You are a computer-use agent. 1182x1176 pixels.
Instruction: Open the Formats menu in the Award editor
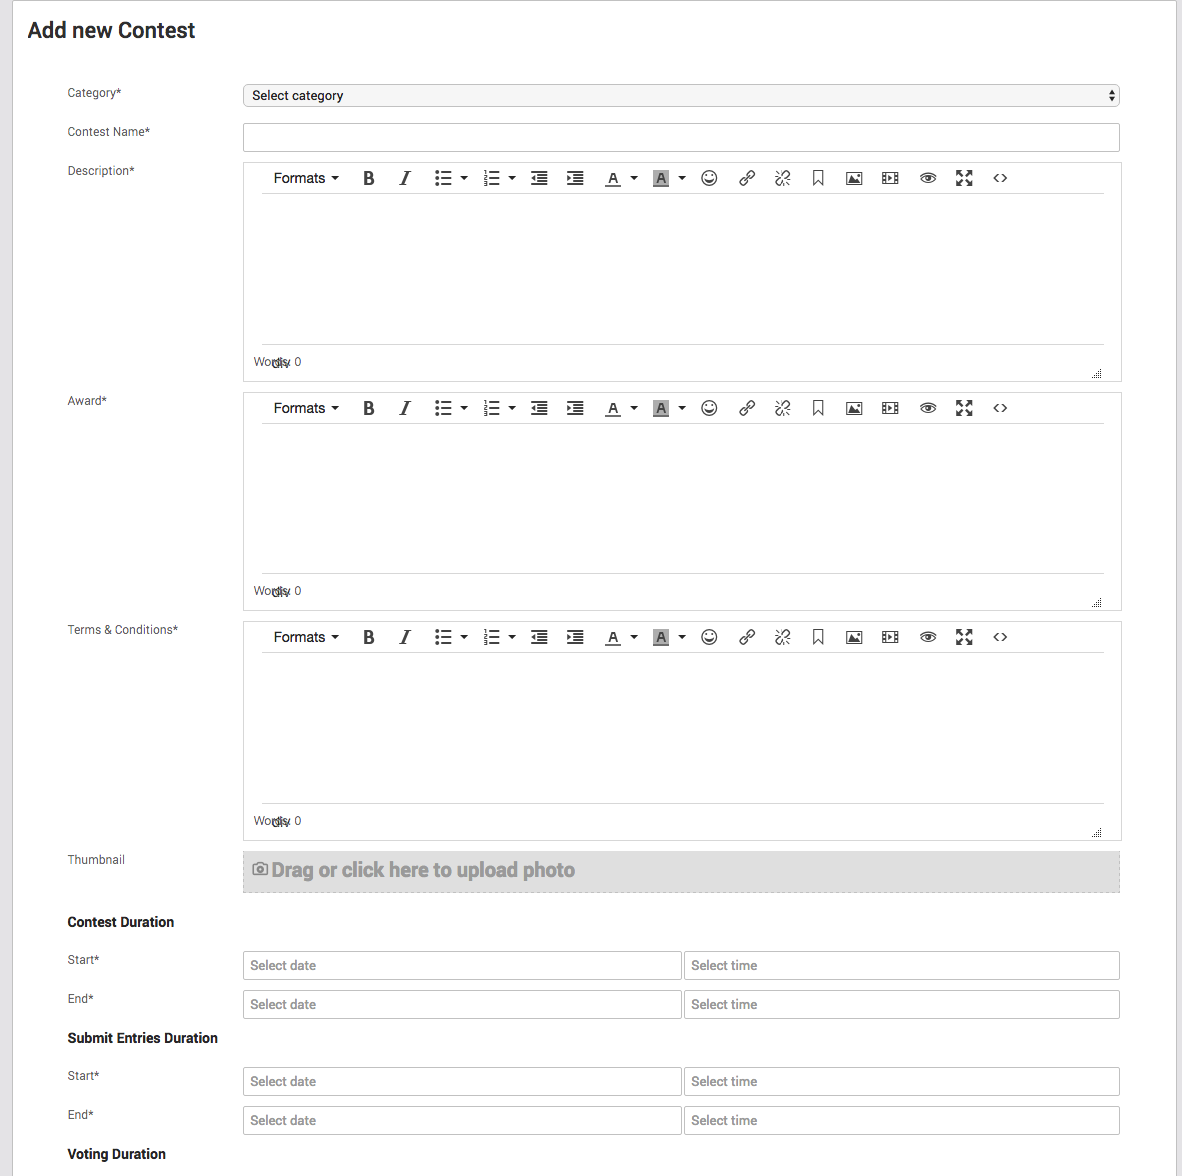coord(306,408)
